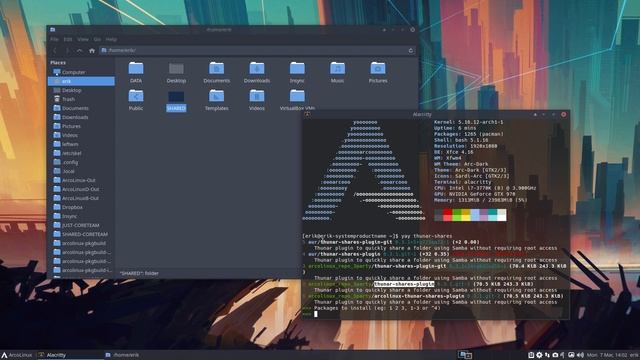This screenshot has height=360, width=640.
Task: Open the settings gear tray icon
Action: pyautogui.click(x=539, y=355)
